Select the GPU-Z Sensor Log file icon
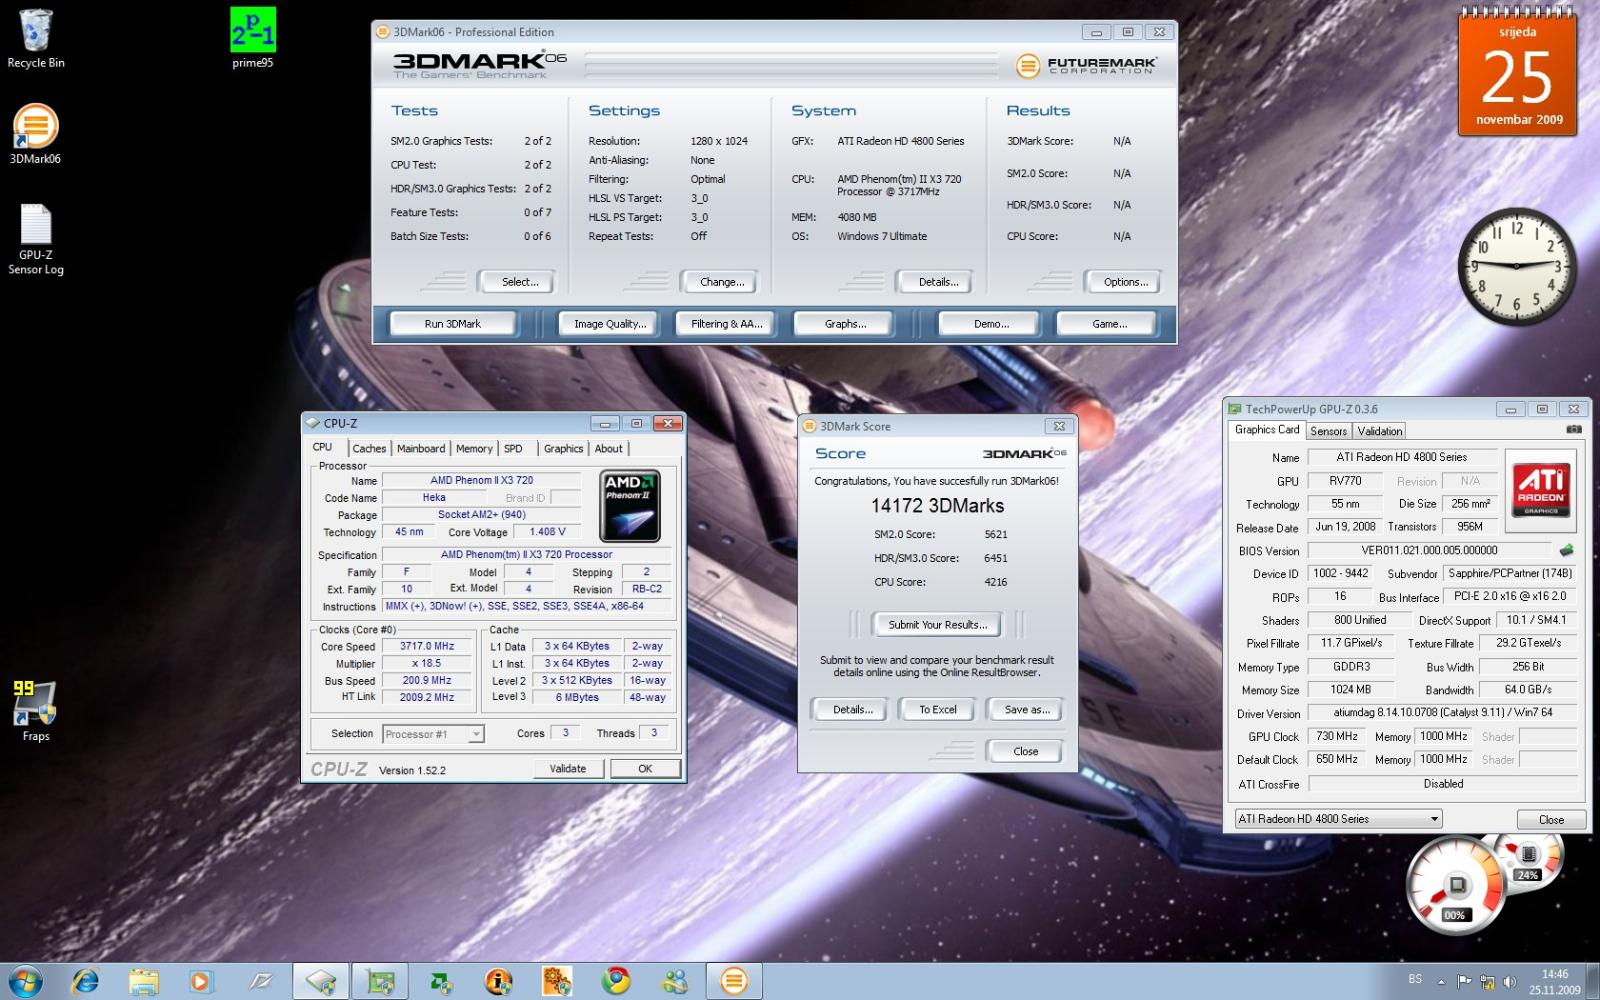 click(35, 240)
